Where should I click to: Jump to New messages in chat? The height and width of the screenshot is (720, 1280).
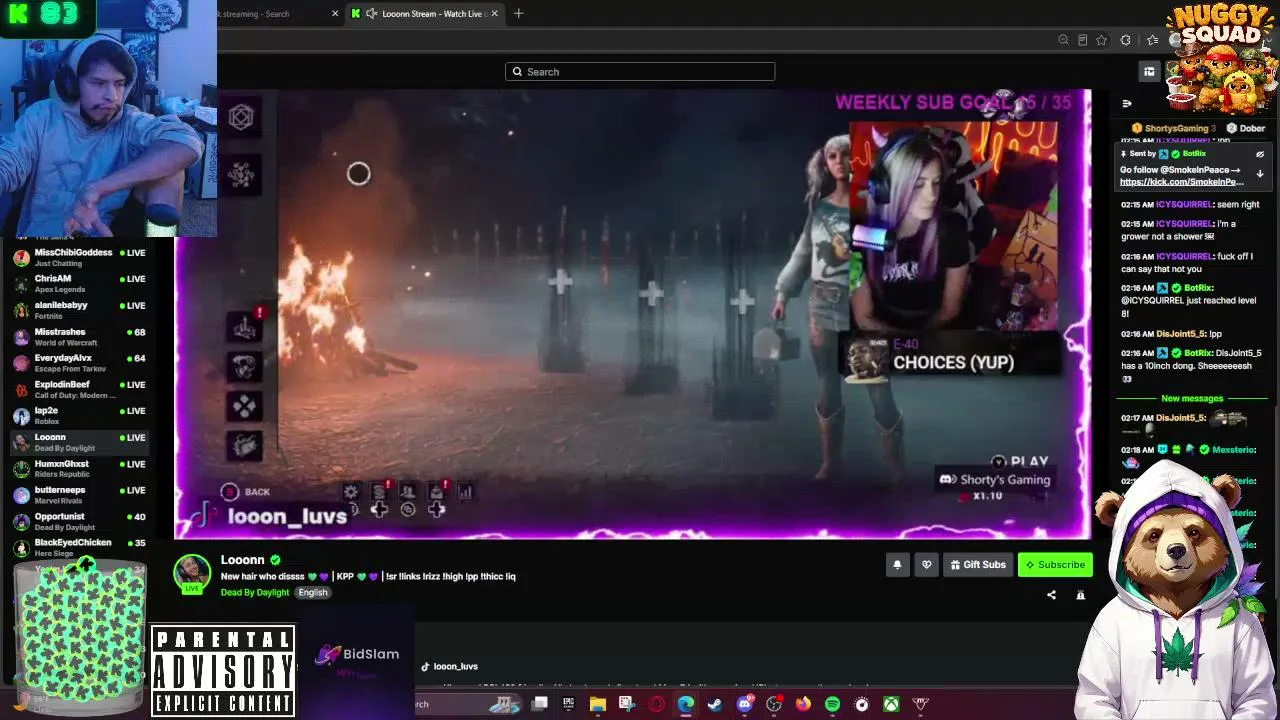tap(1192, 398)
